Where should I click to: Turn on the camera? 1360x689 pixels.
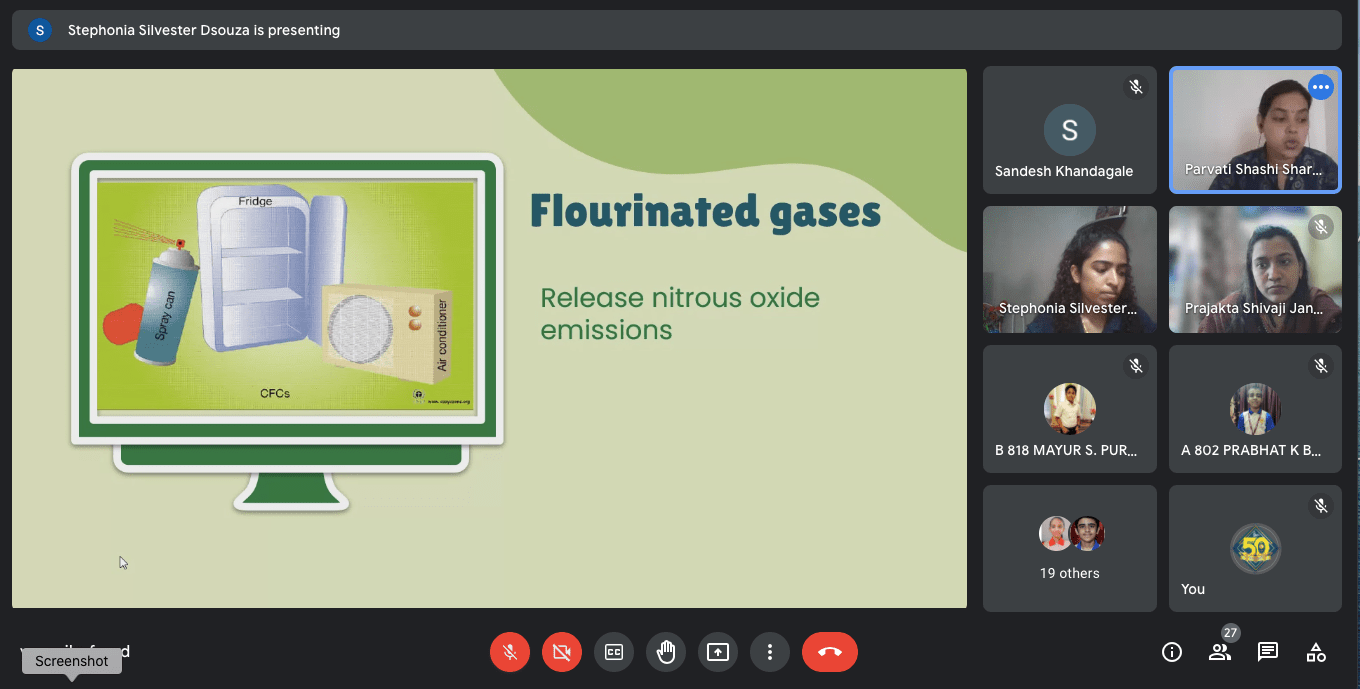[x=562, y=652]
